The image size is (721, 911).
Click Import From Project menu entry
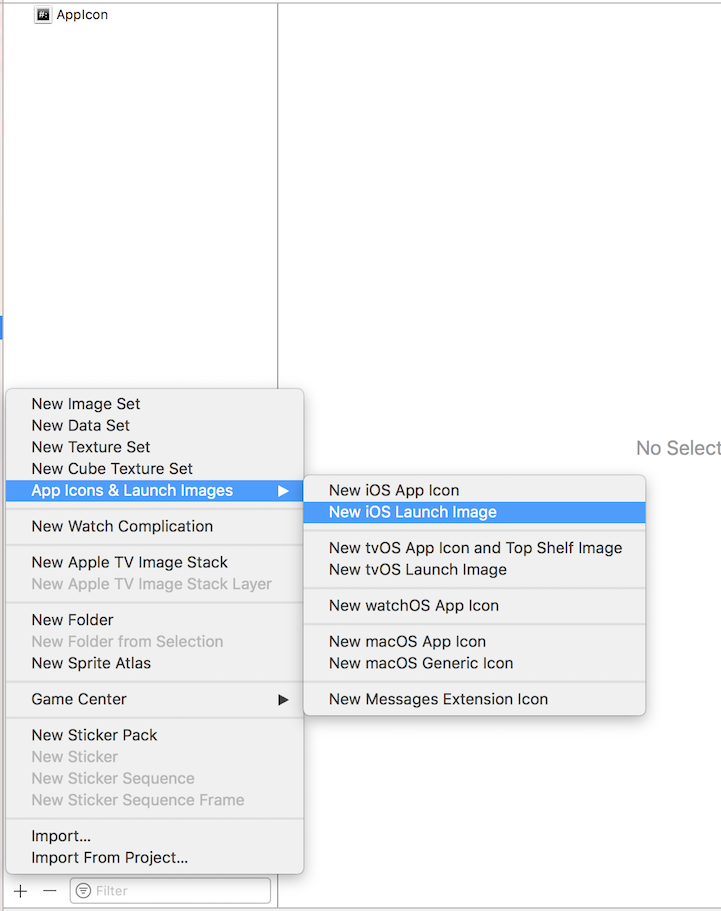110,857
